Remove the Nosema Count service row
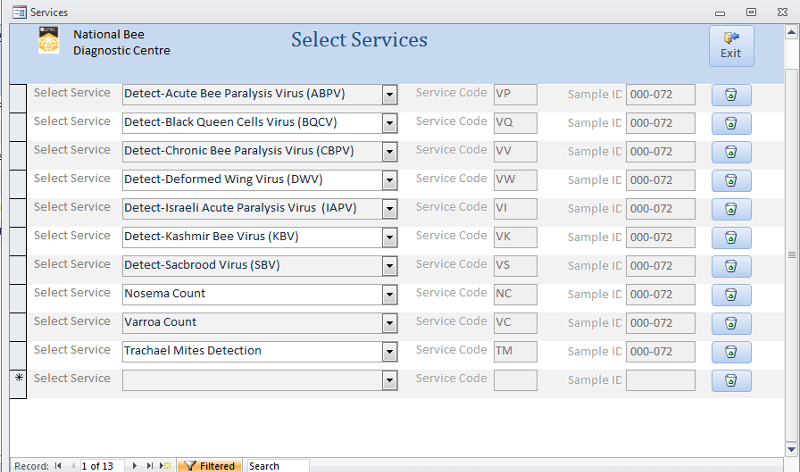Screen dimensions: 800x472 click(731, 295)
